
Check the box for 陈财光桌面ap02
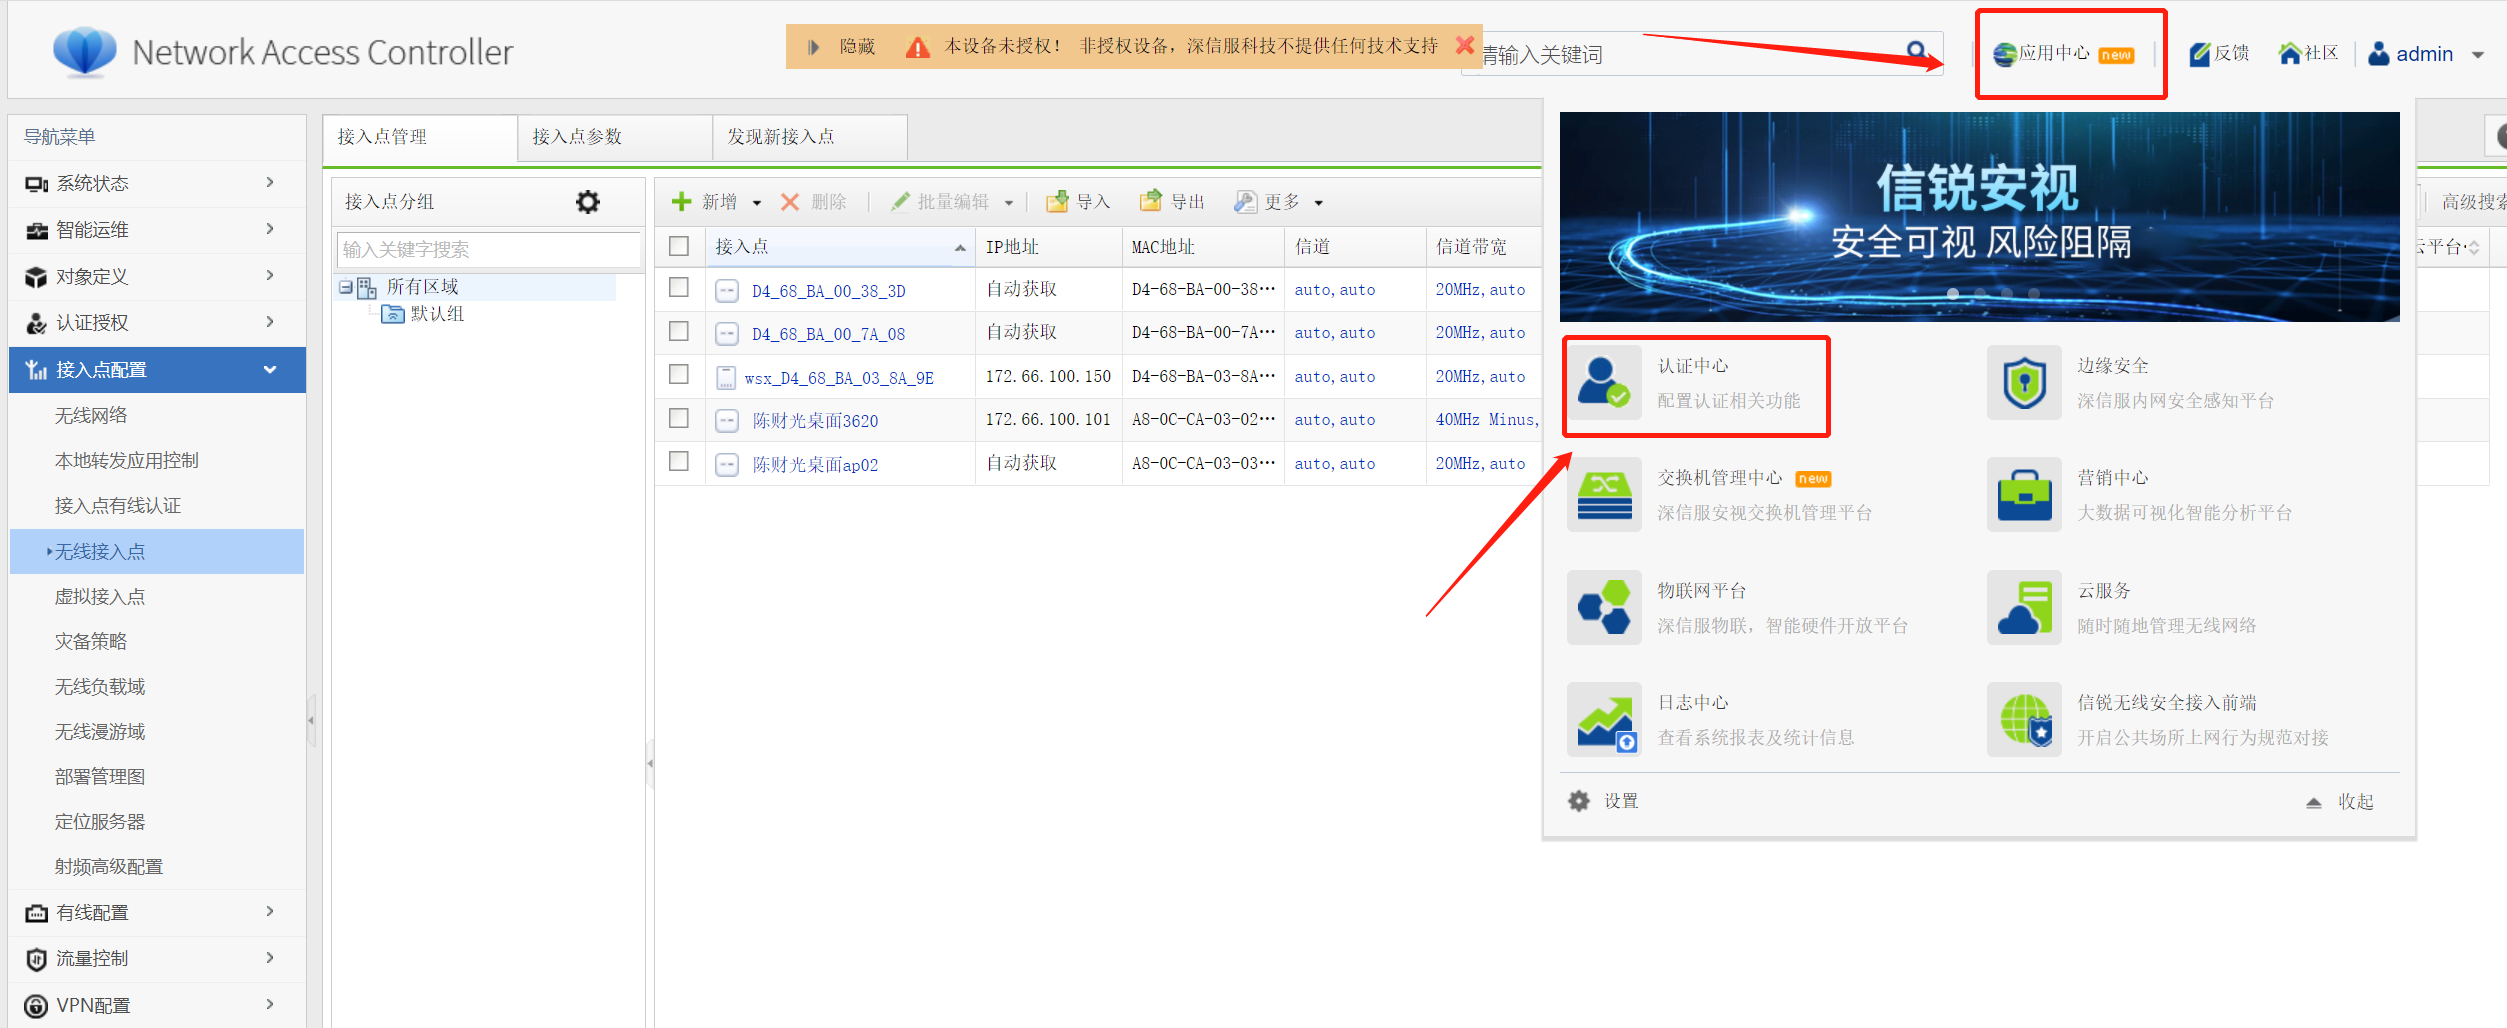[x=679, y=461]
